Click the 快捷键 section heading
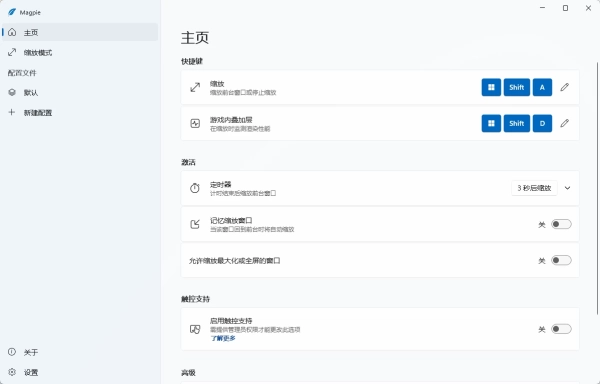 coord(192,61)
